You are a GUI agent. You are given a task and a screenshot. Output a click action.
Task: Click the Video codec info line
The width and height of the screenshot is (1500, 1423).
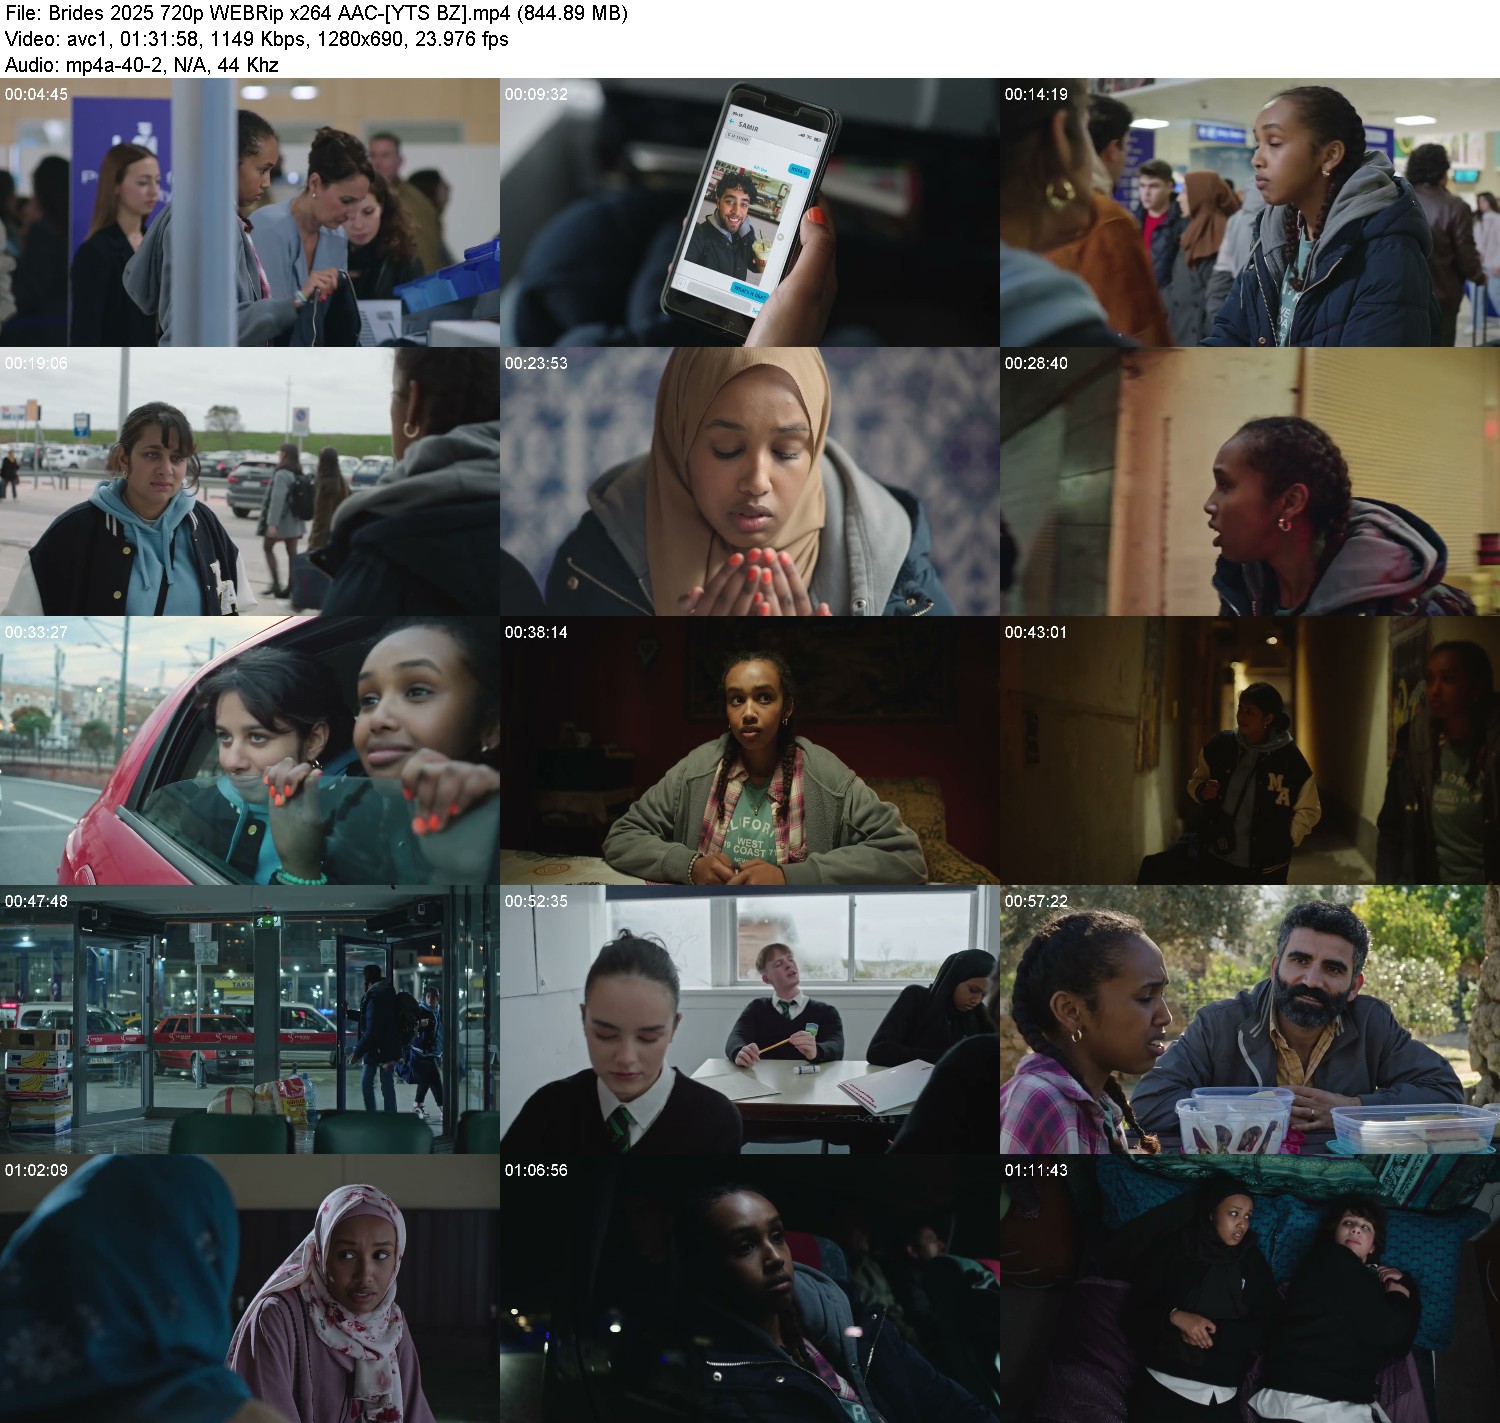click(x=256, y=39)
